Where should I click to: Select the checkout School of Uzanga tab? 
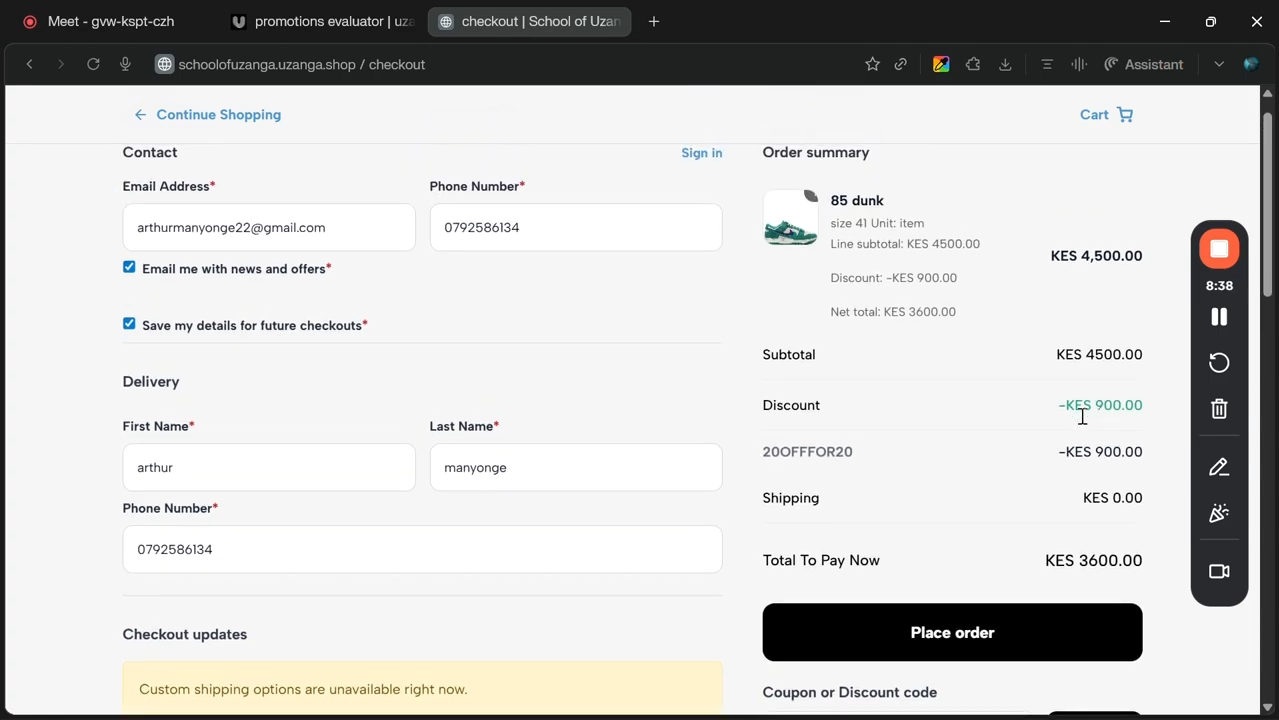coord(529,21)
